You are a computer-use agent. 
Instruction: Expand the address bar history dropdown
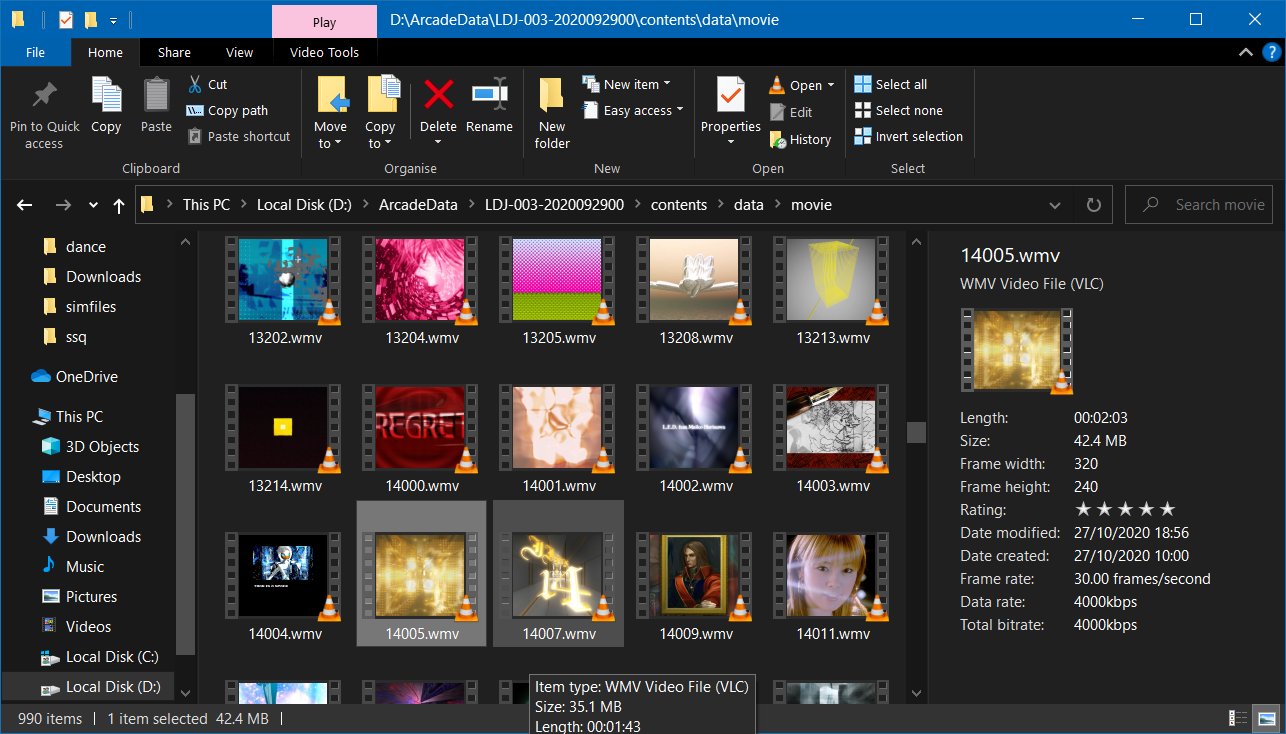(1055, 205)
